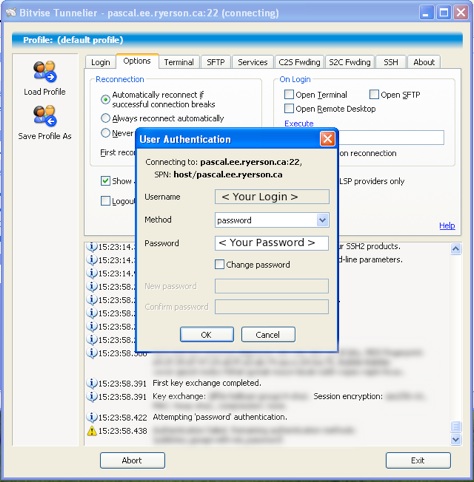Open the Help link
The image size is (474, 482).
[447, 226]
